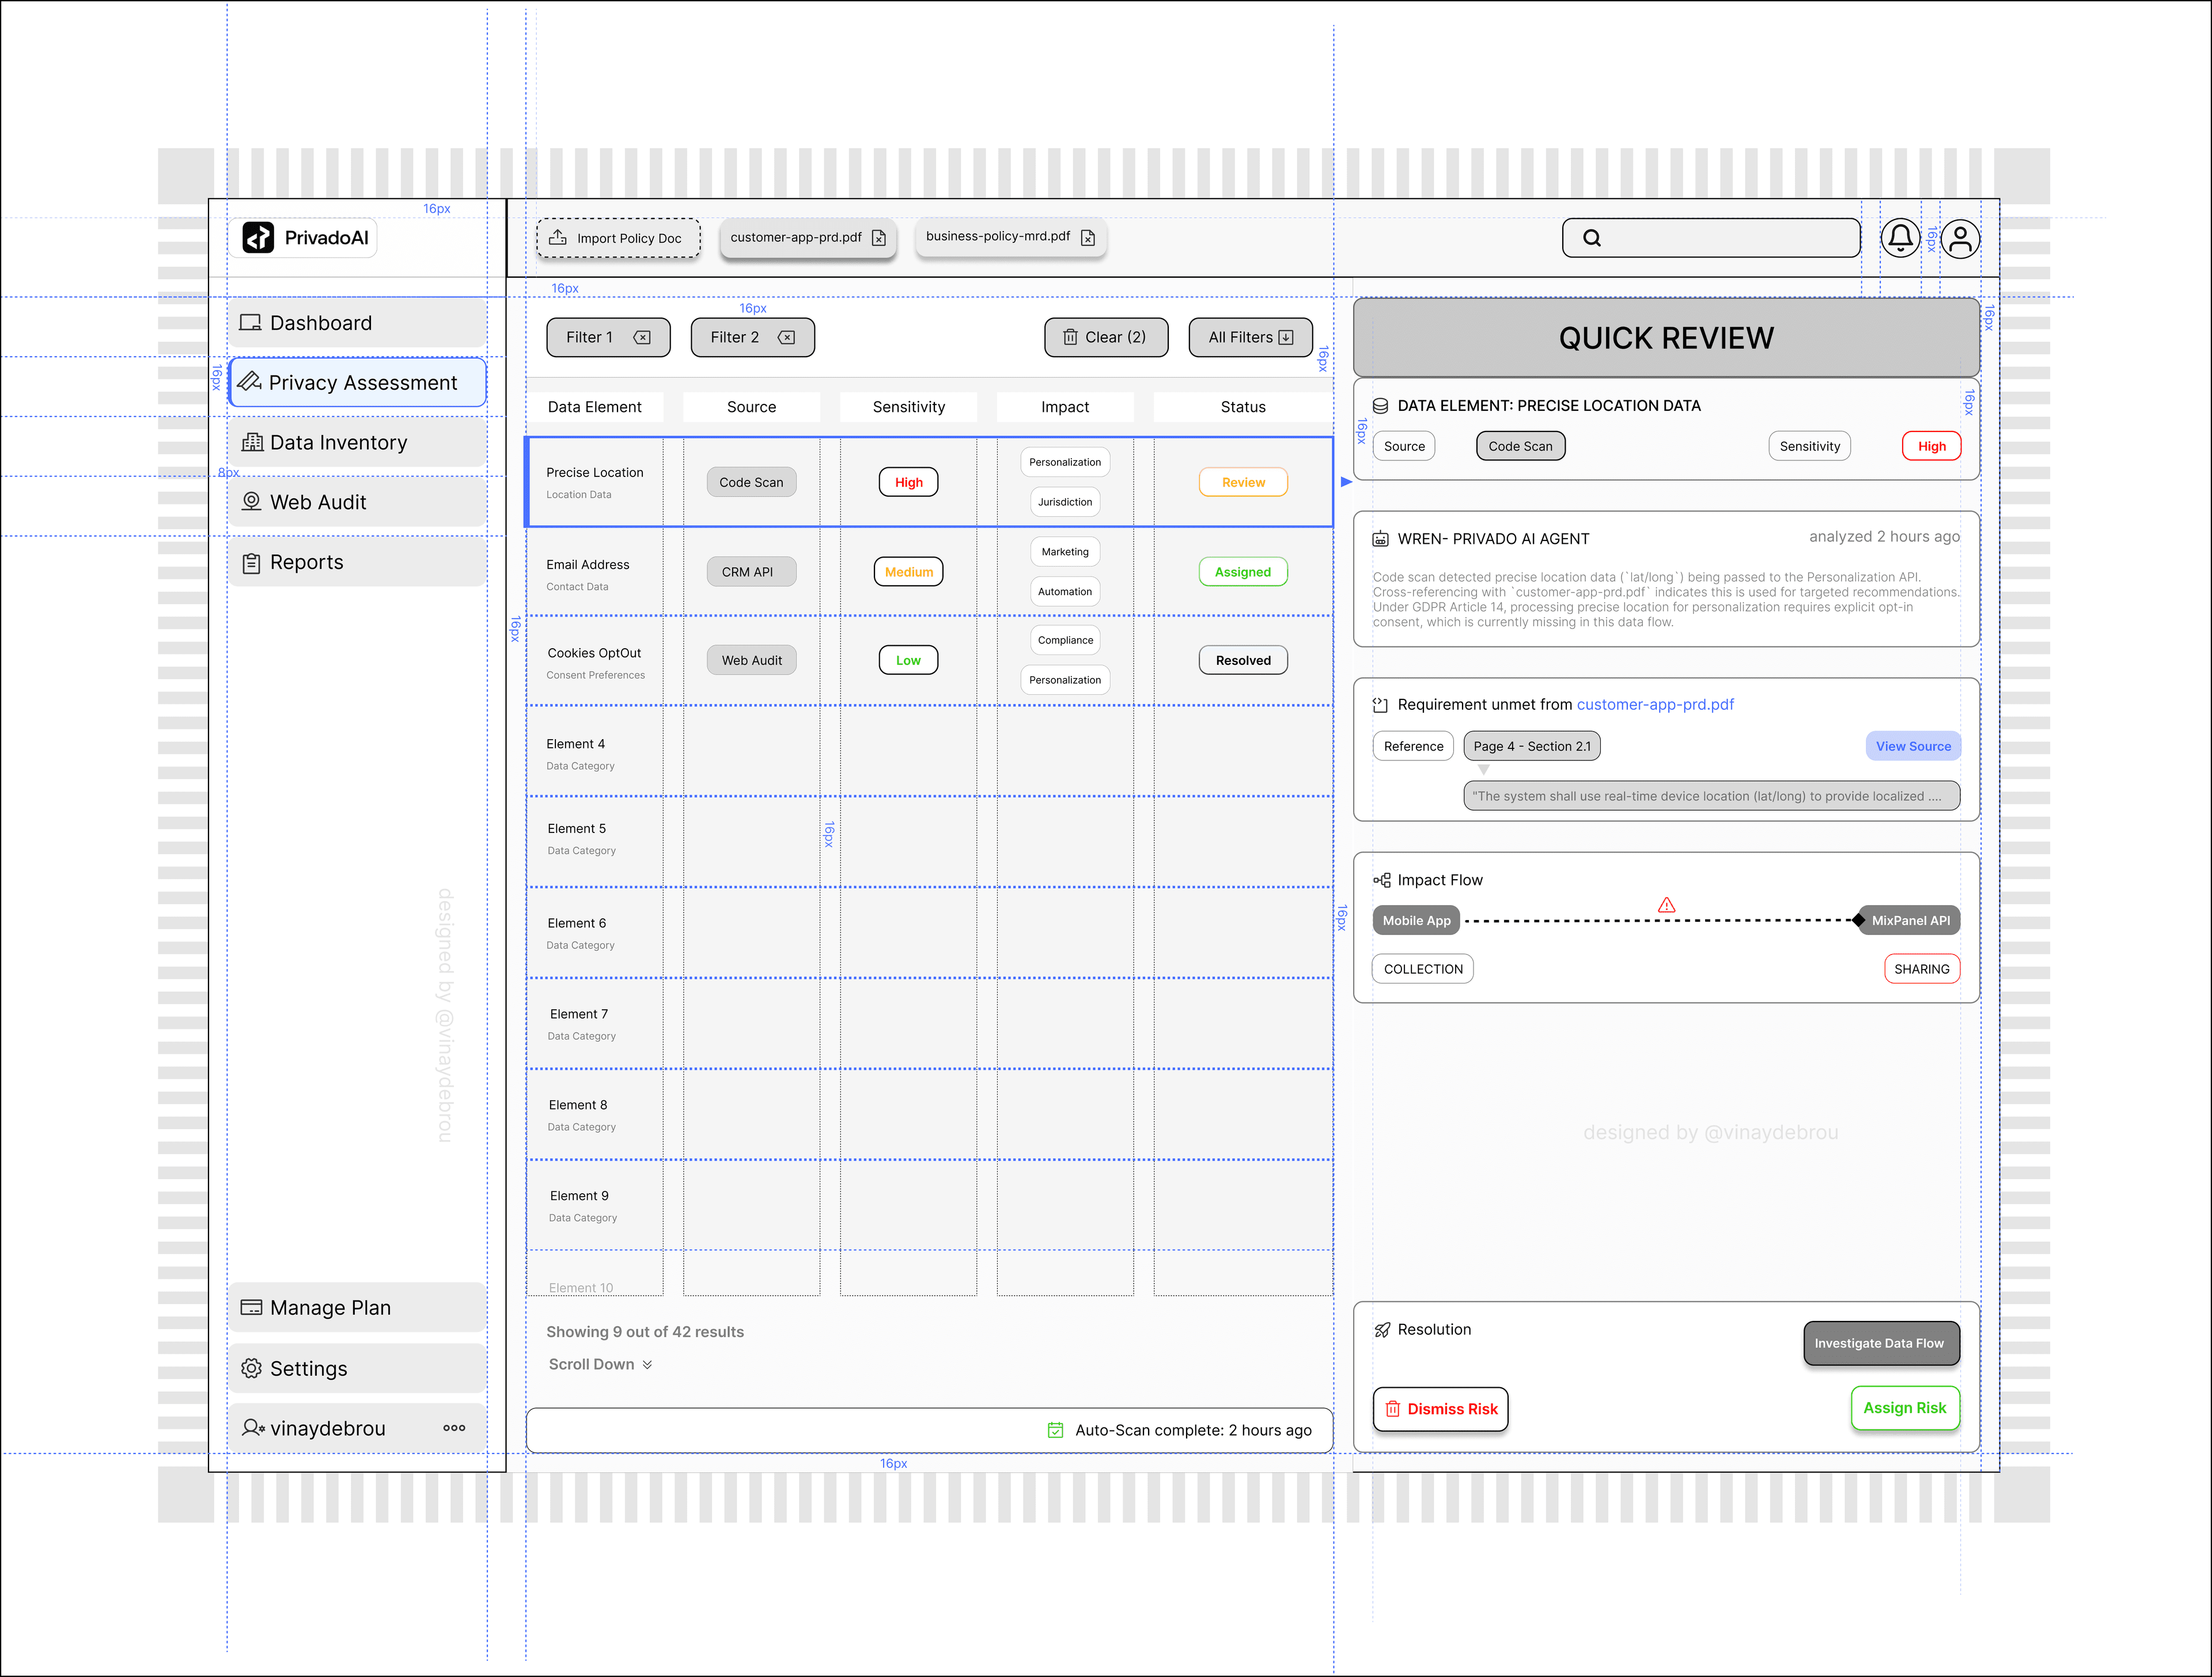
Task: Click the Assign Risk button
Action: (x=1905, y=1408)
